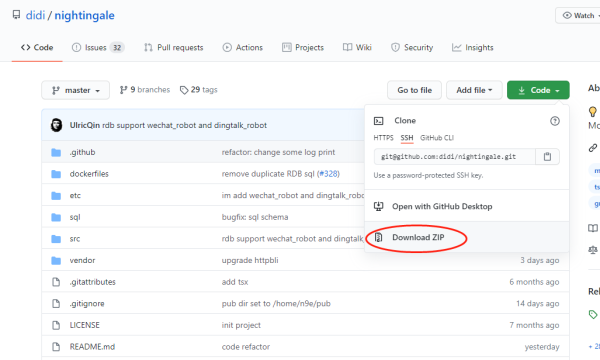Click the UlricQin avatar
Viewport: 600px width, 360px height.
pyautogui.click(x=56, y=125)
